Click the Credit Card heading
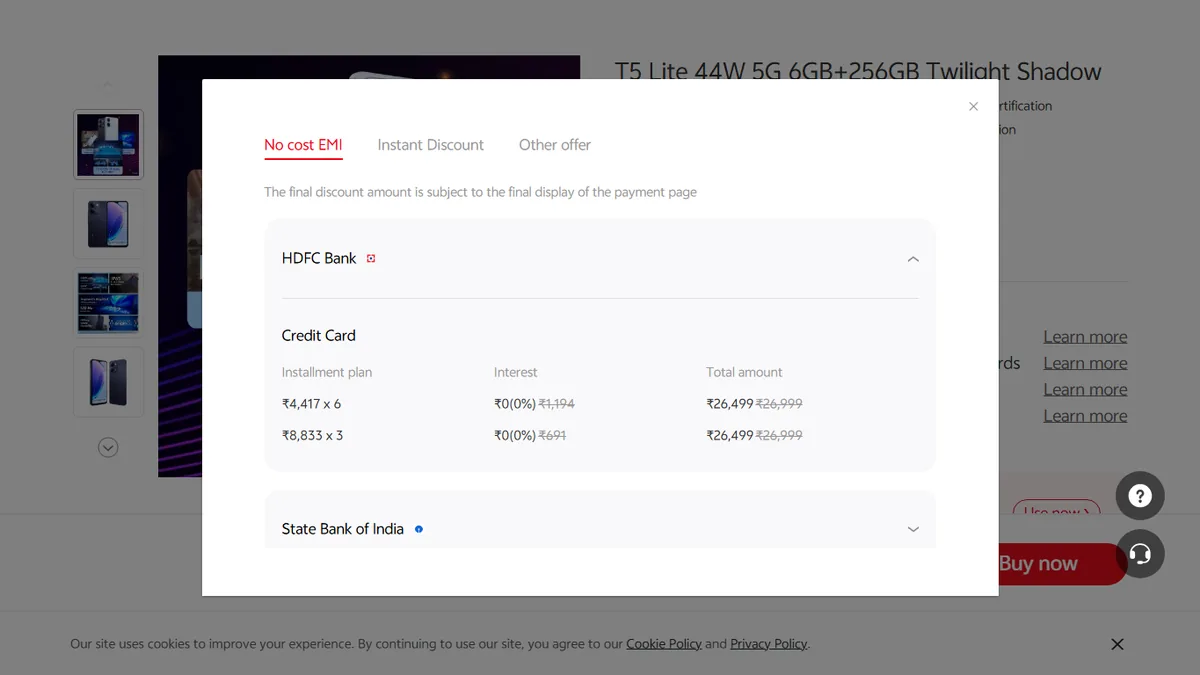The image size is (1200, 675). pyautogui.click(x=318, y=336)
